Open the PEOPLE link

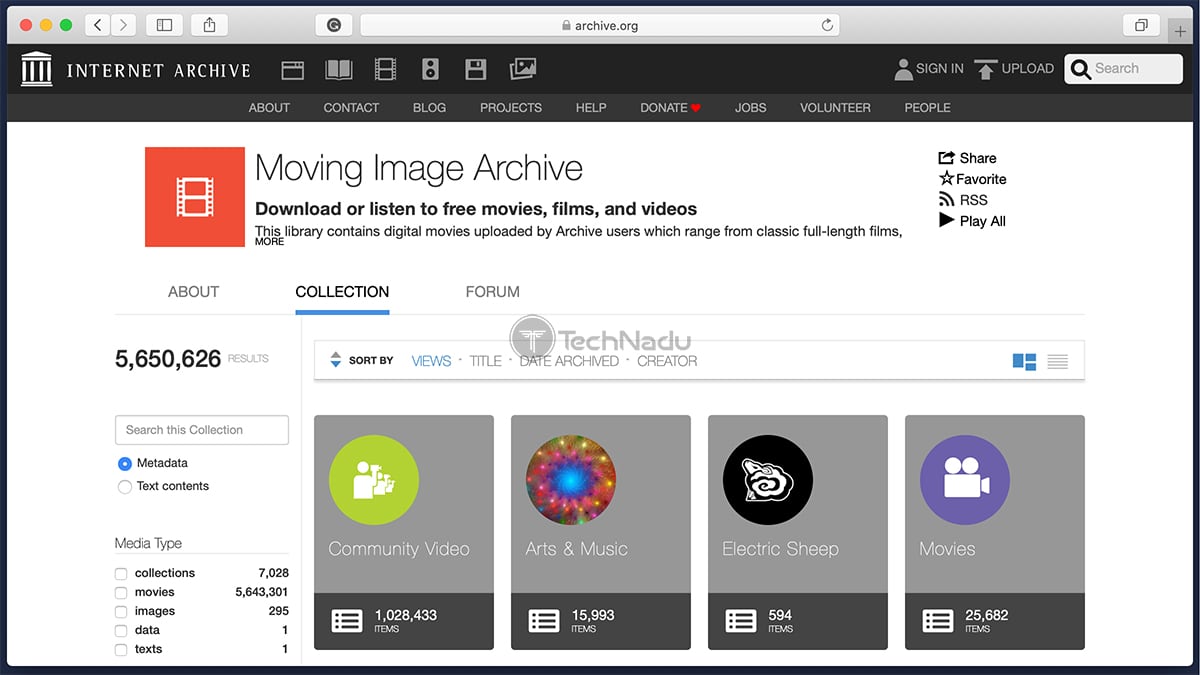927,107
